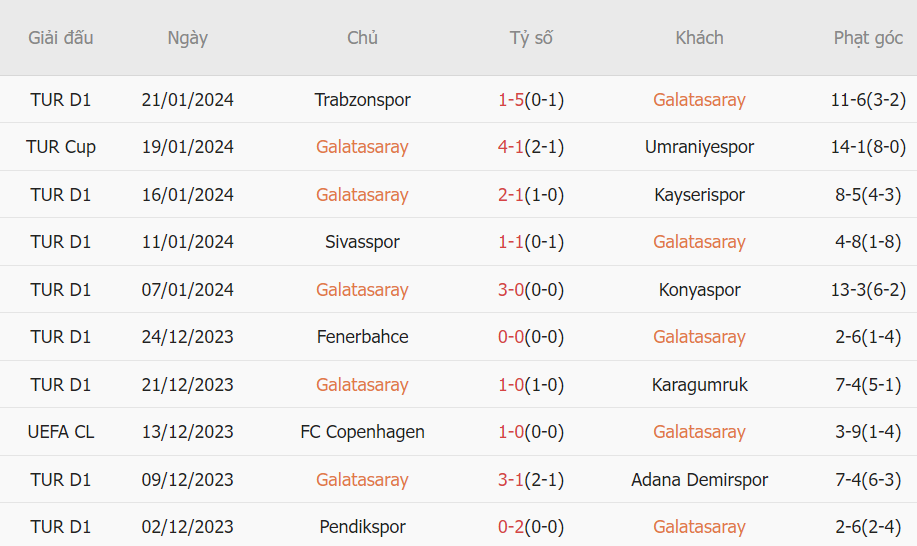Click the Phạt góc column header
This screenshot has height=546, width=917.
[x=868, y=38]
